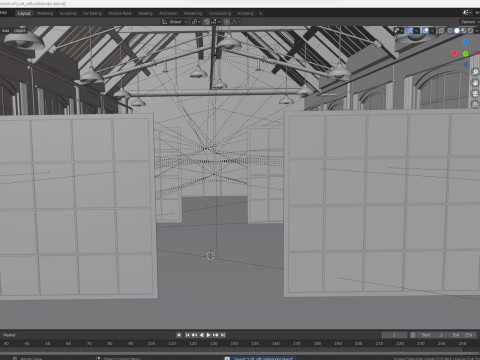The image size is (480, 360).
Task: Toggle X-Ray mode
Action: 441,31
